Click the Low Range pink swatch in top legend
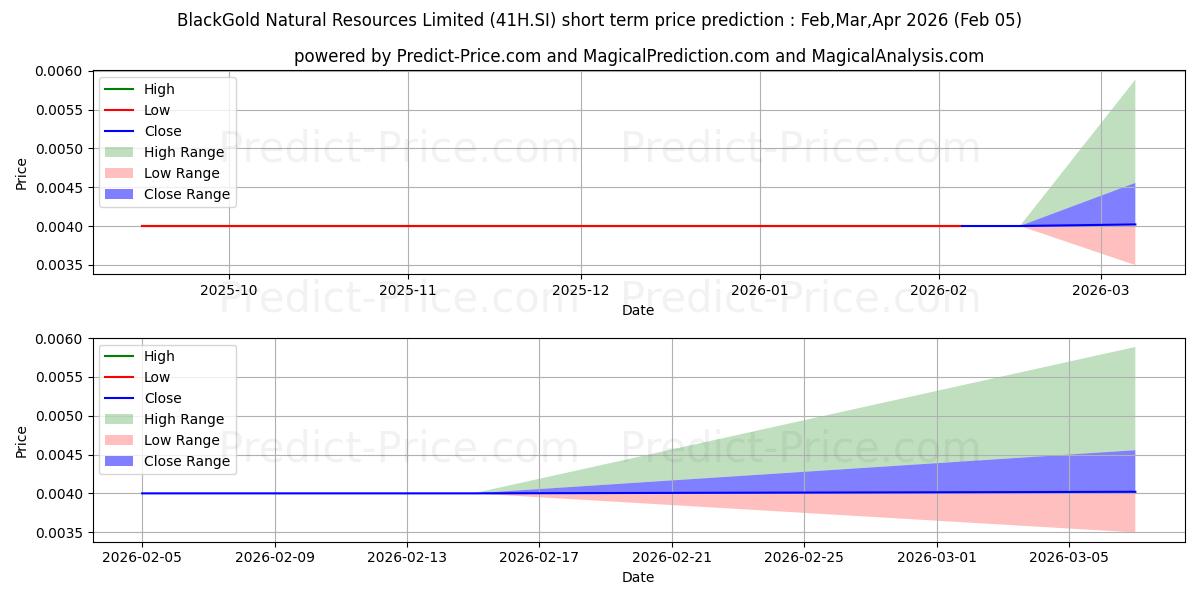This screenshot has width=1200, height=600. (121, 173)
